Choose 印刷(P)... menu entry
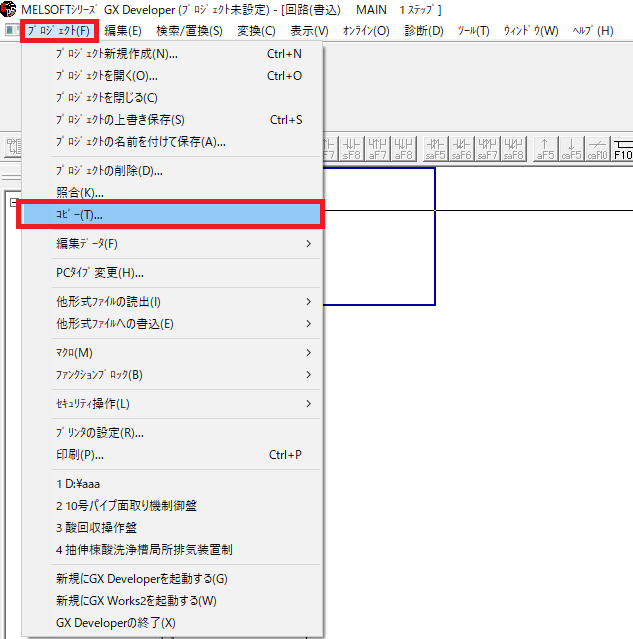Screen dimensions: 633x639 pos(172,454)
